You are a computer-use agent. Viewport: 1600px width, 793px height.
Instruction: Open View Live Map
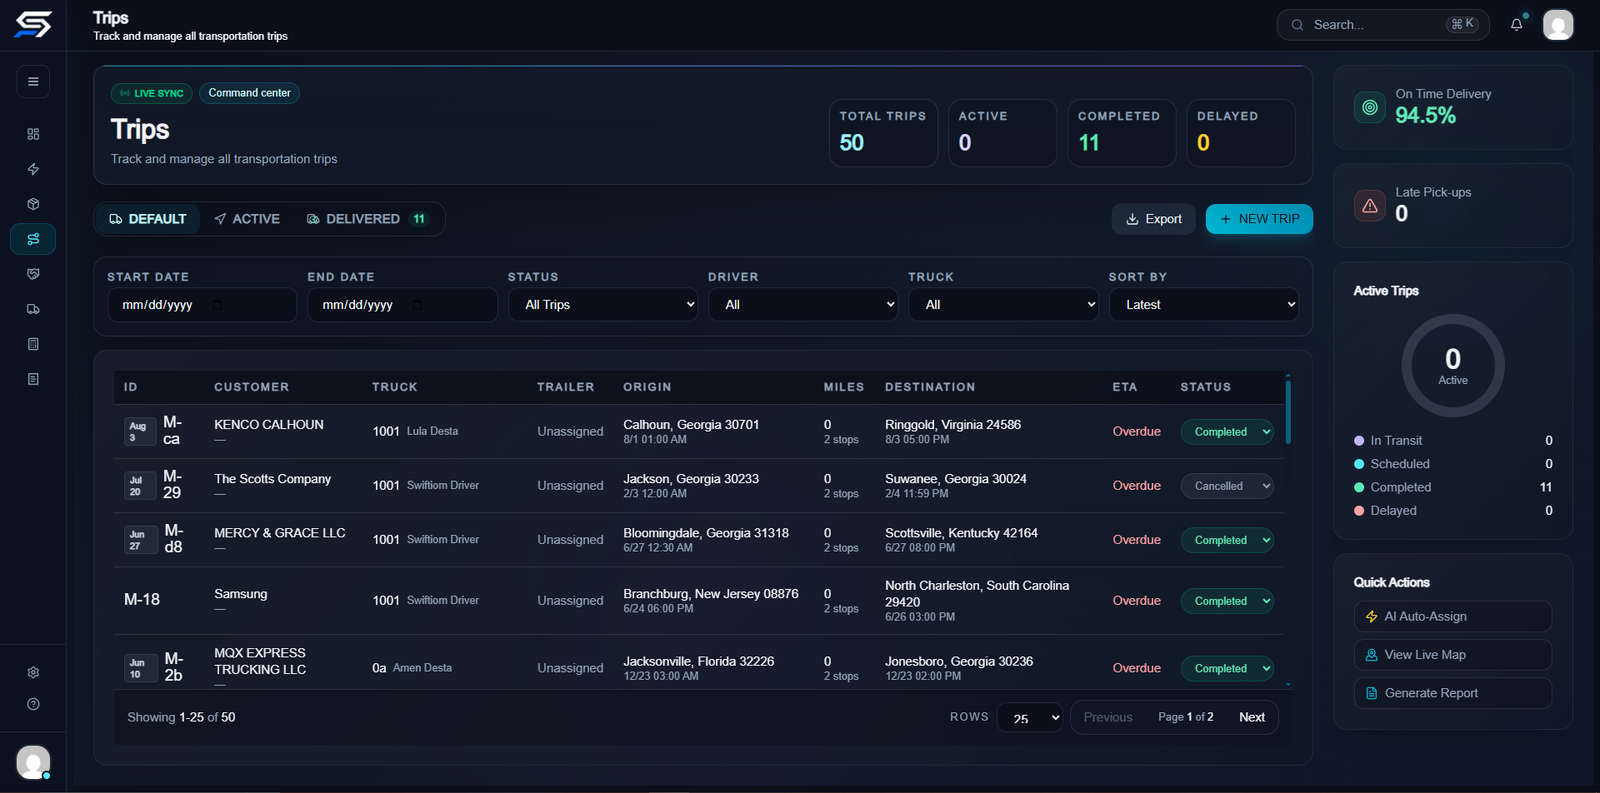(1453, 655)
